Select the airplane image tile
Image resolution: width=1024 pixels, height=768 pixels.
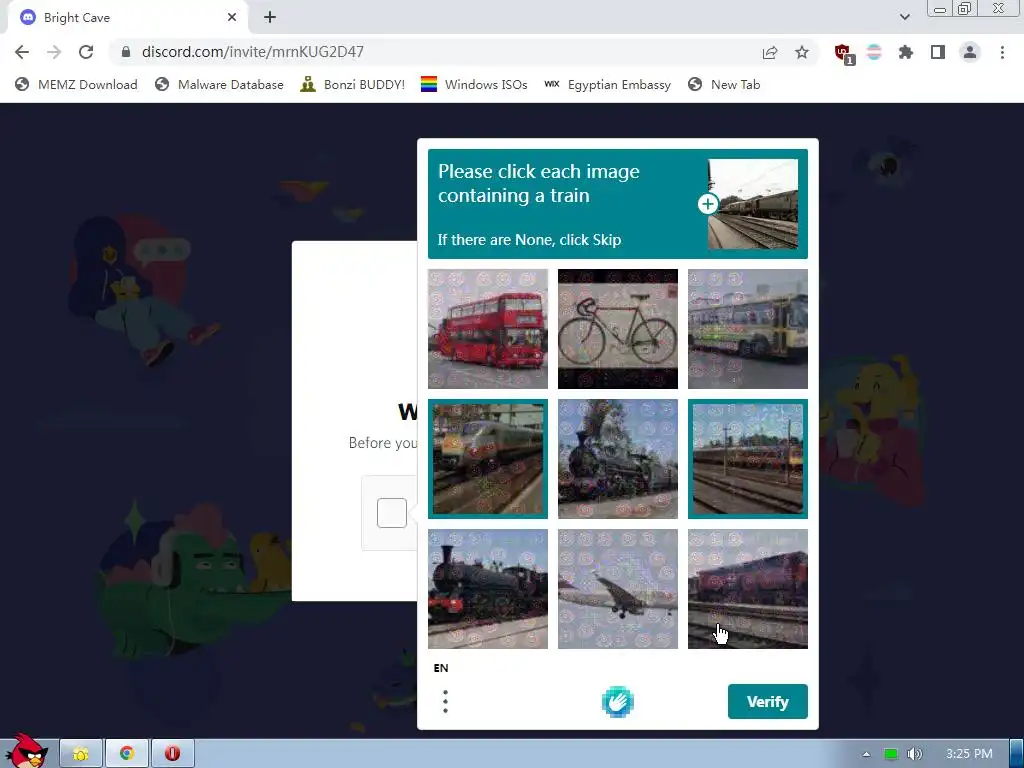tap(618, 588)
